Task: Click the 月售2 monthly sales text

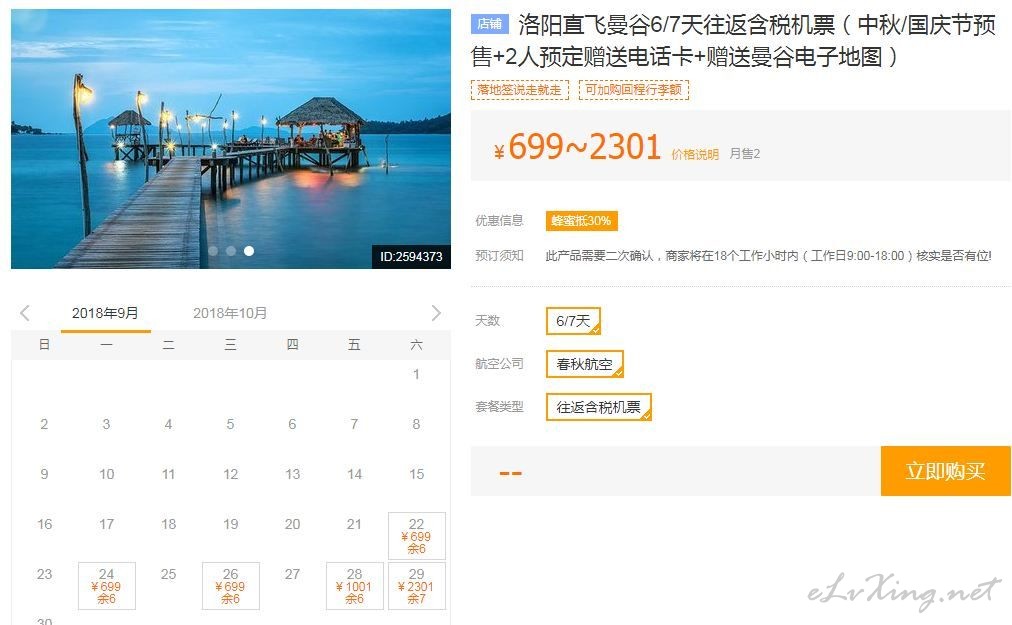Action: click(745, 154)
